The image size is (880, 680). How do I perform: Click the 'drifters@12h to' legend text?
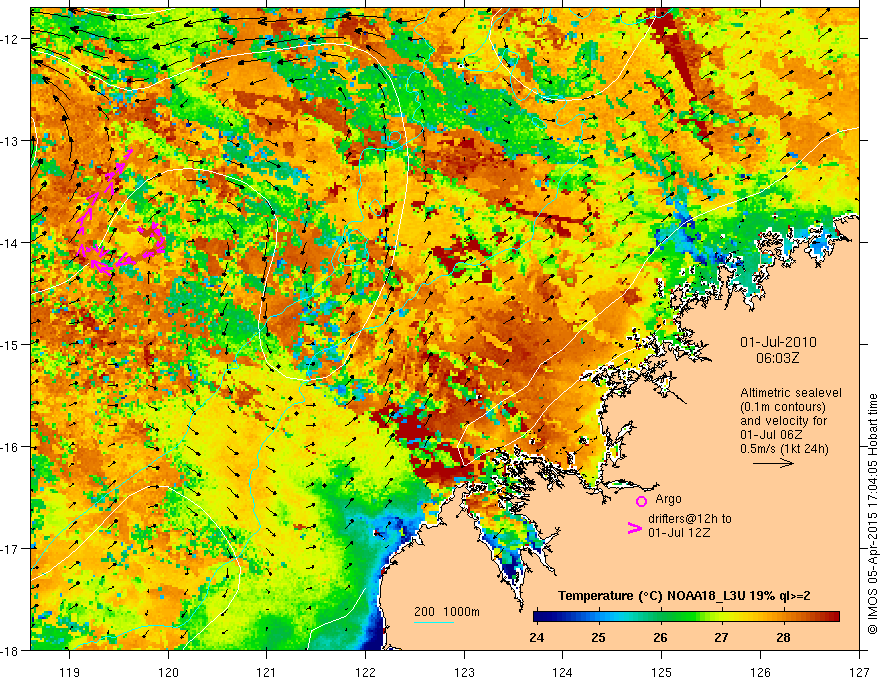[x=690, y=519]
